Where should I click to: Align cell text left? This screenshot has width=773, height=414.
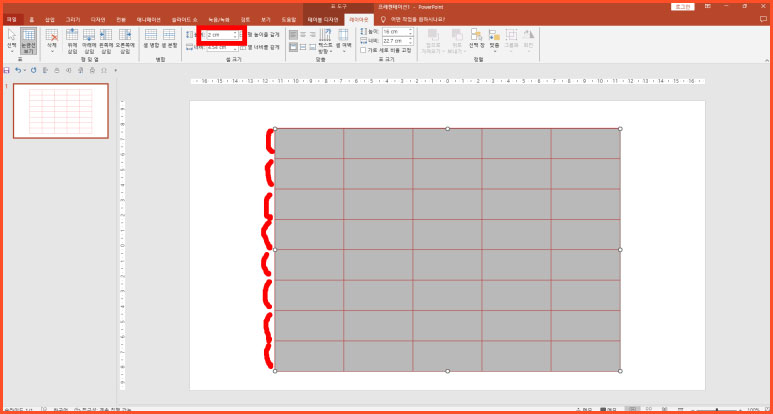[293, 34]
